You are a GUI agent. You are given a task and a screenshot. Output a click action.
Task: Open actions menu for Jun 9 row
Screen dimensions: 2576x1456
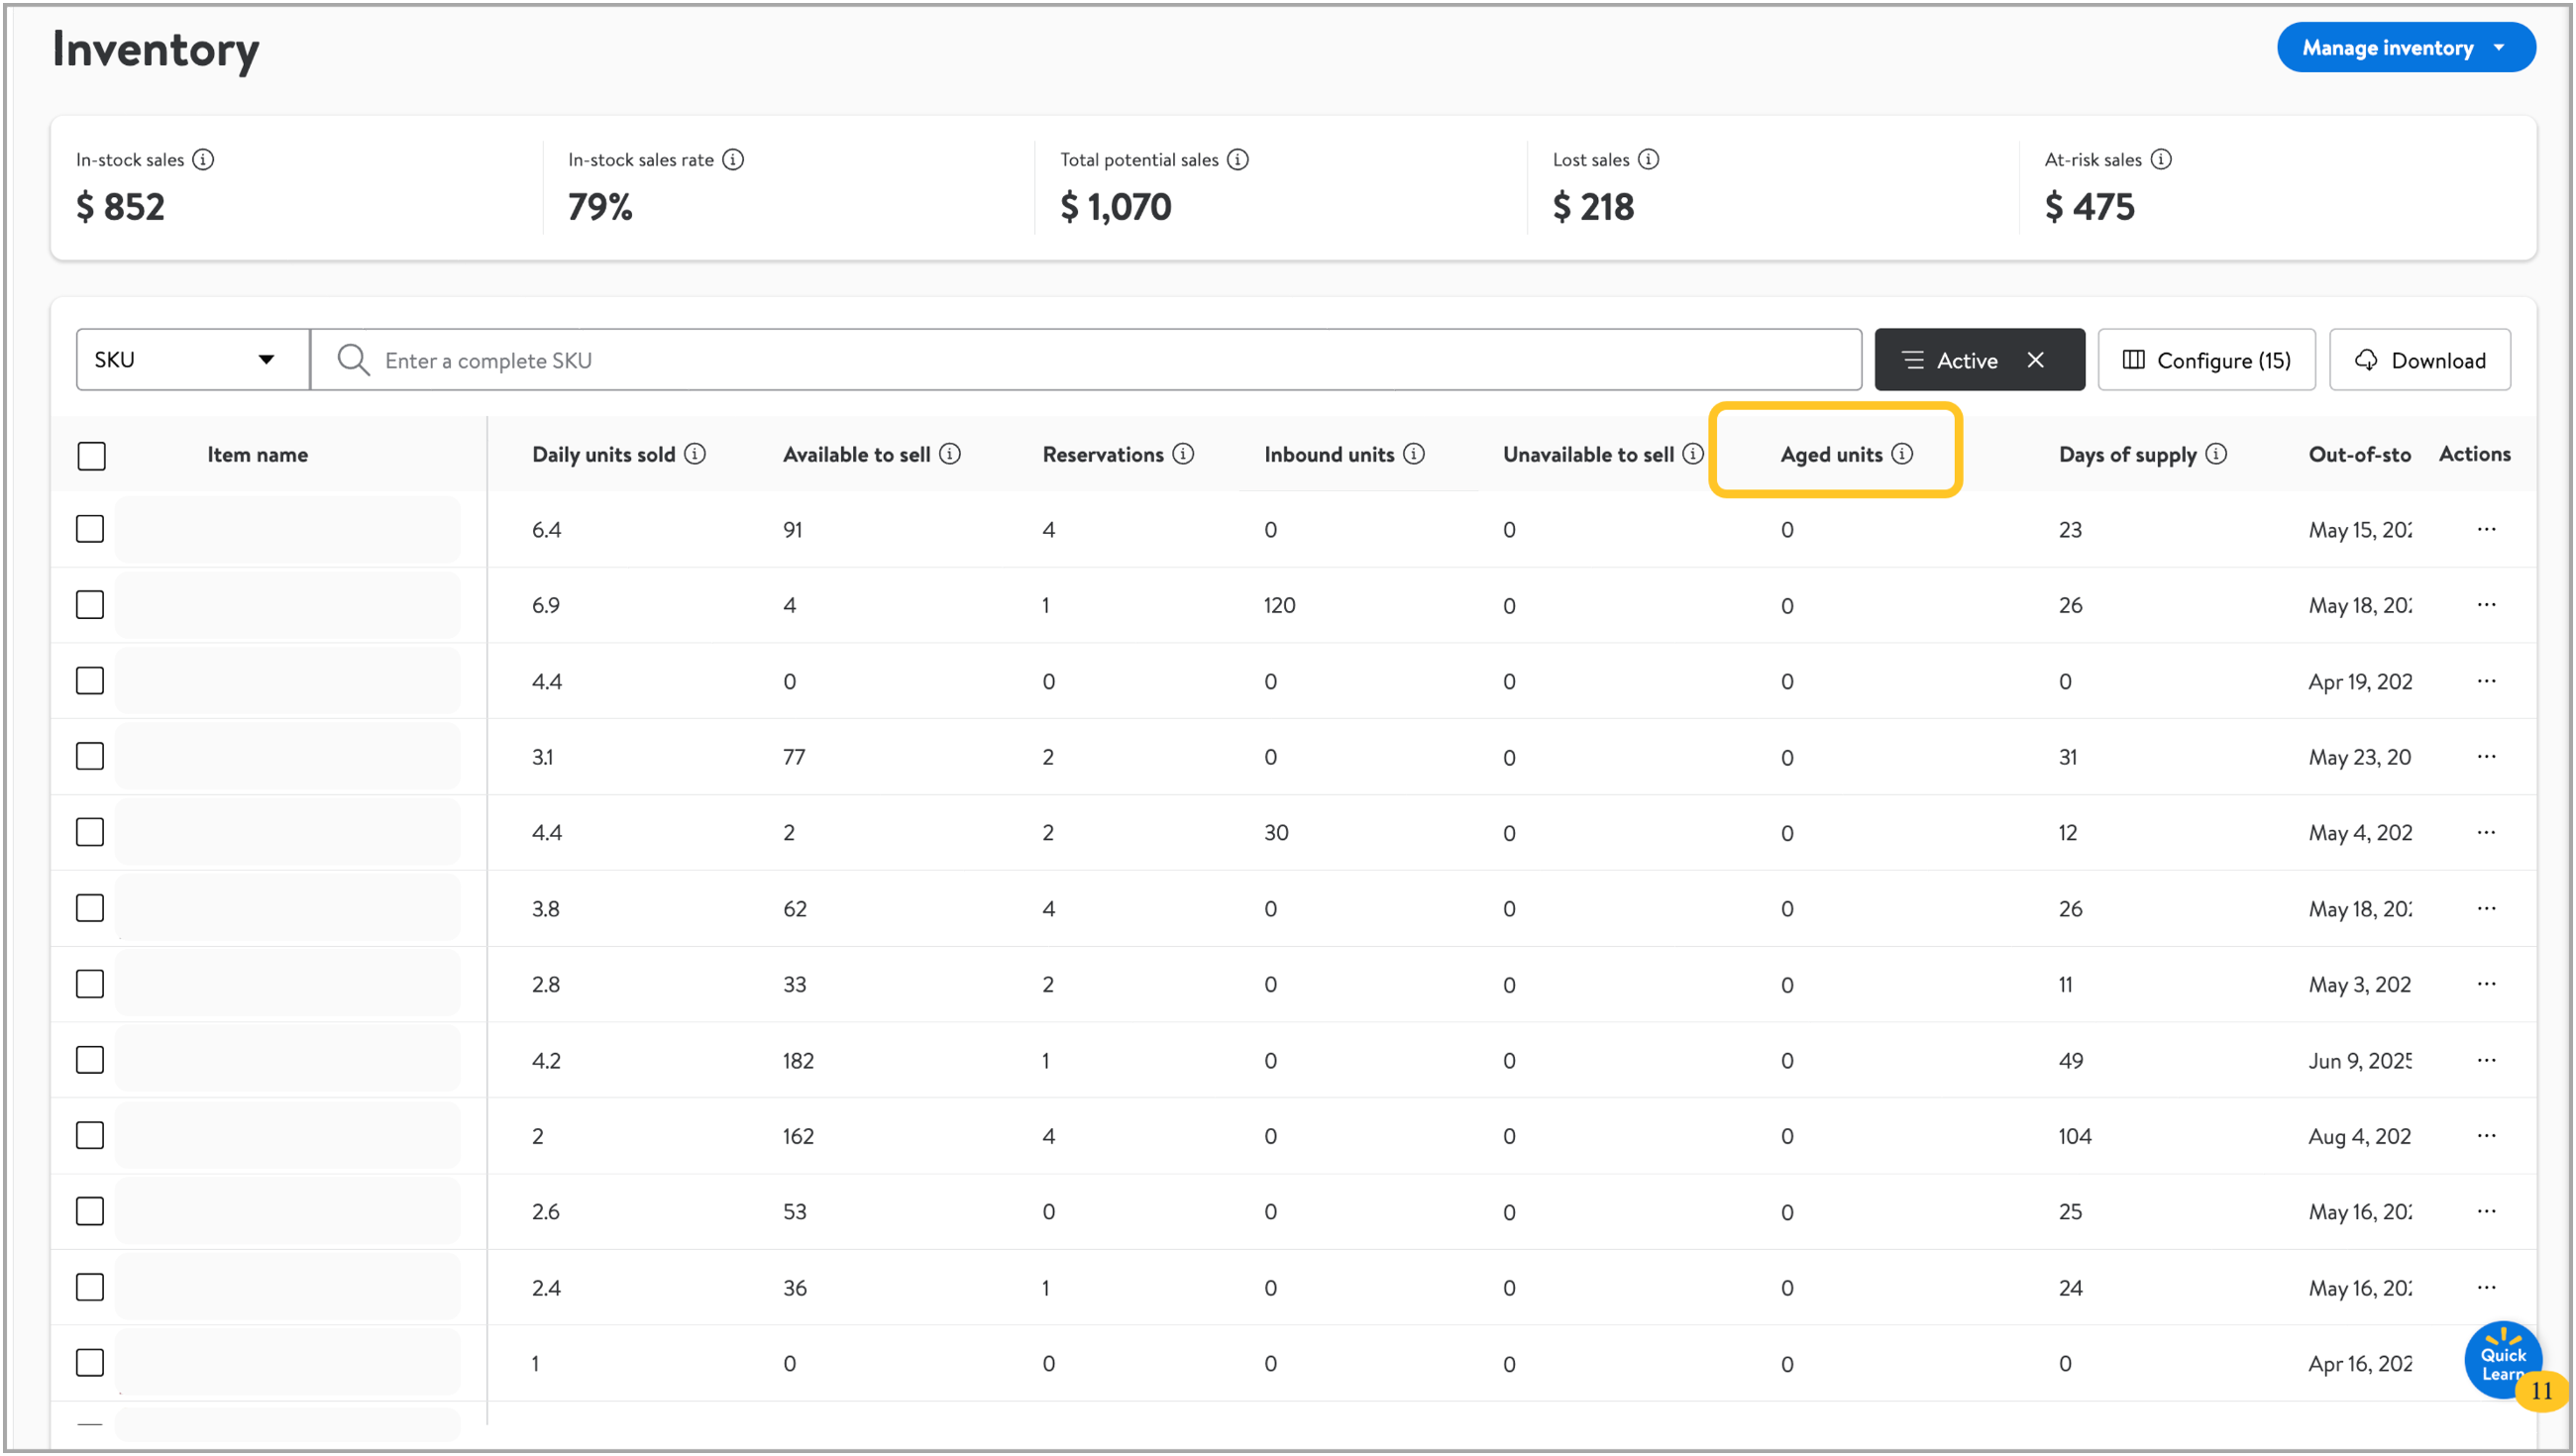pos(2486,1060)
